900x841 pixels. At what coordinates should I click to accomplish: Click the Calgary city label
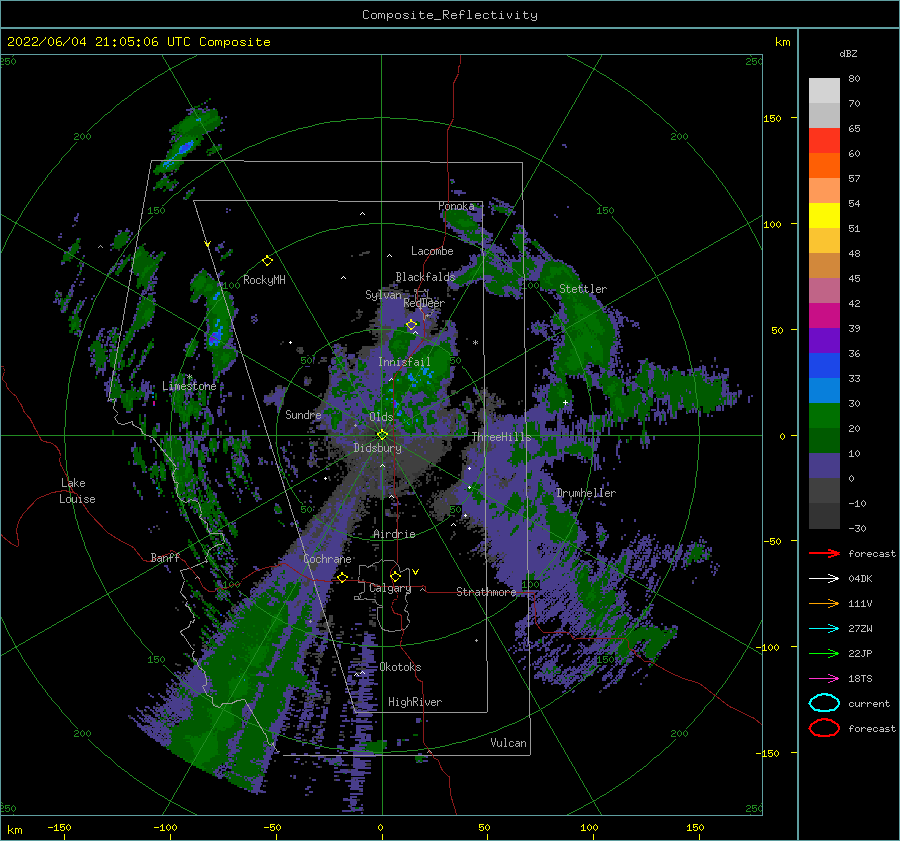click(390, 588)
